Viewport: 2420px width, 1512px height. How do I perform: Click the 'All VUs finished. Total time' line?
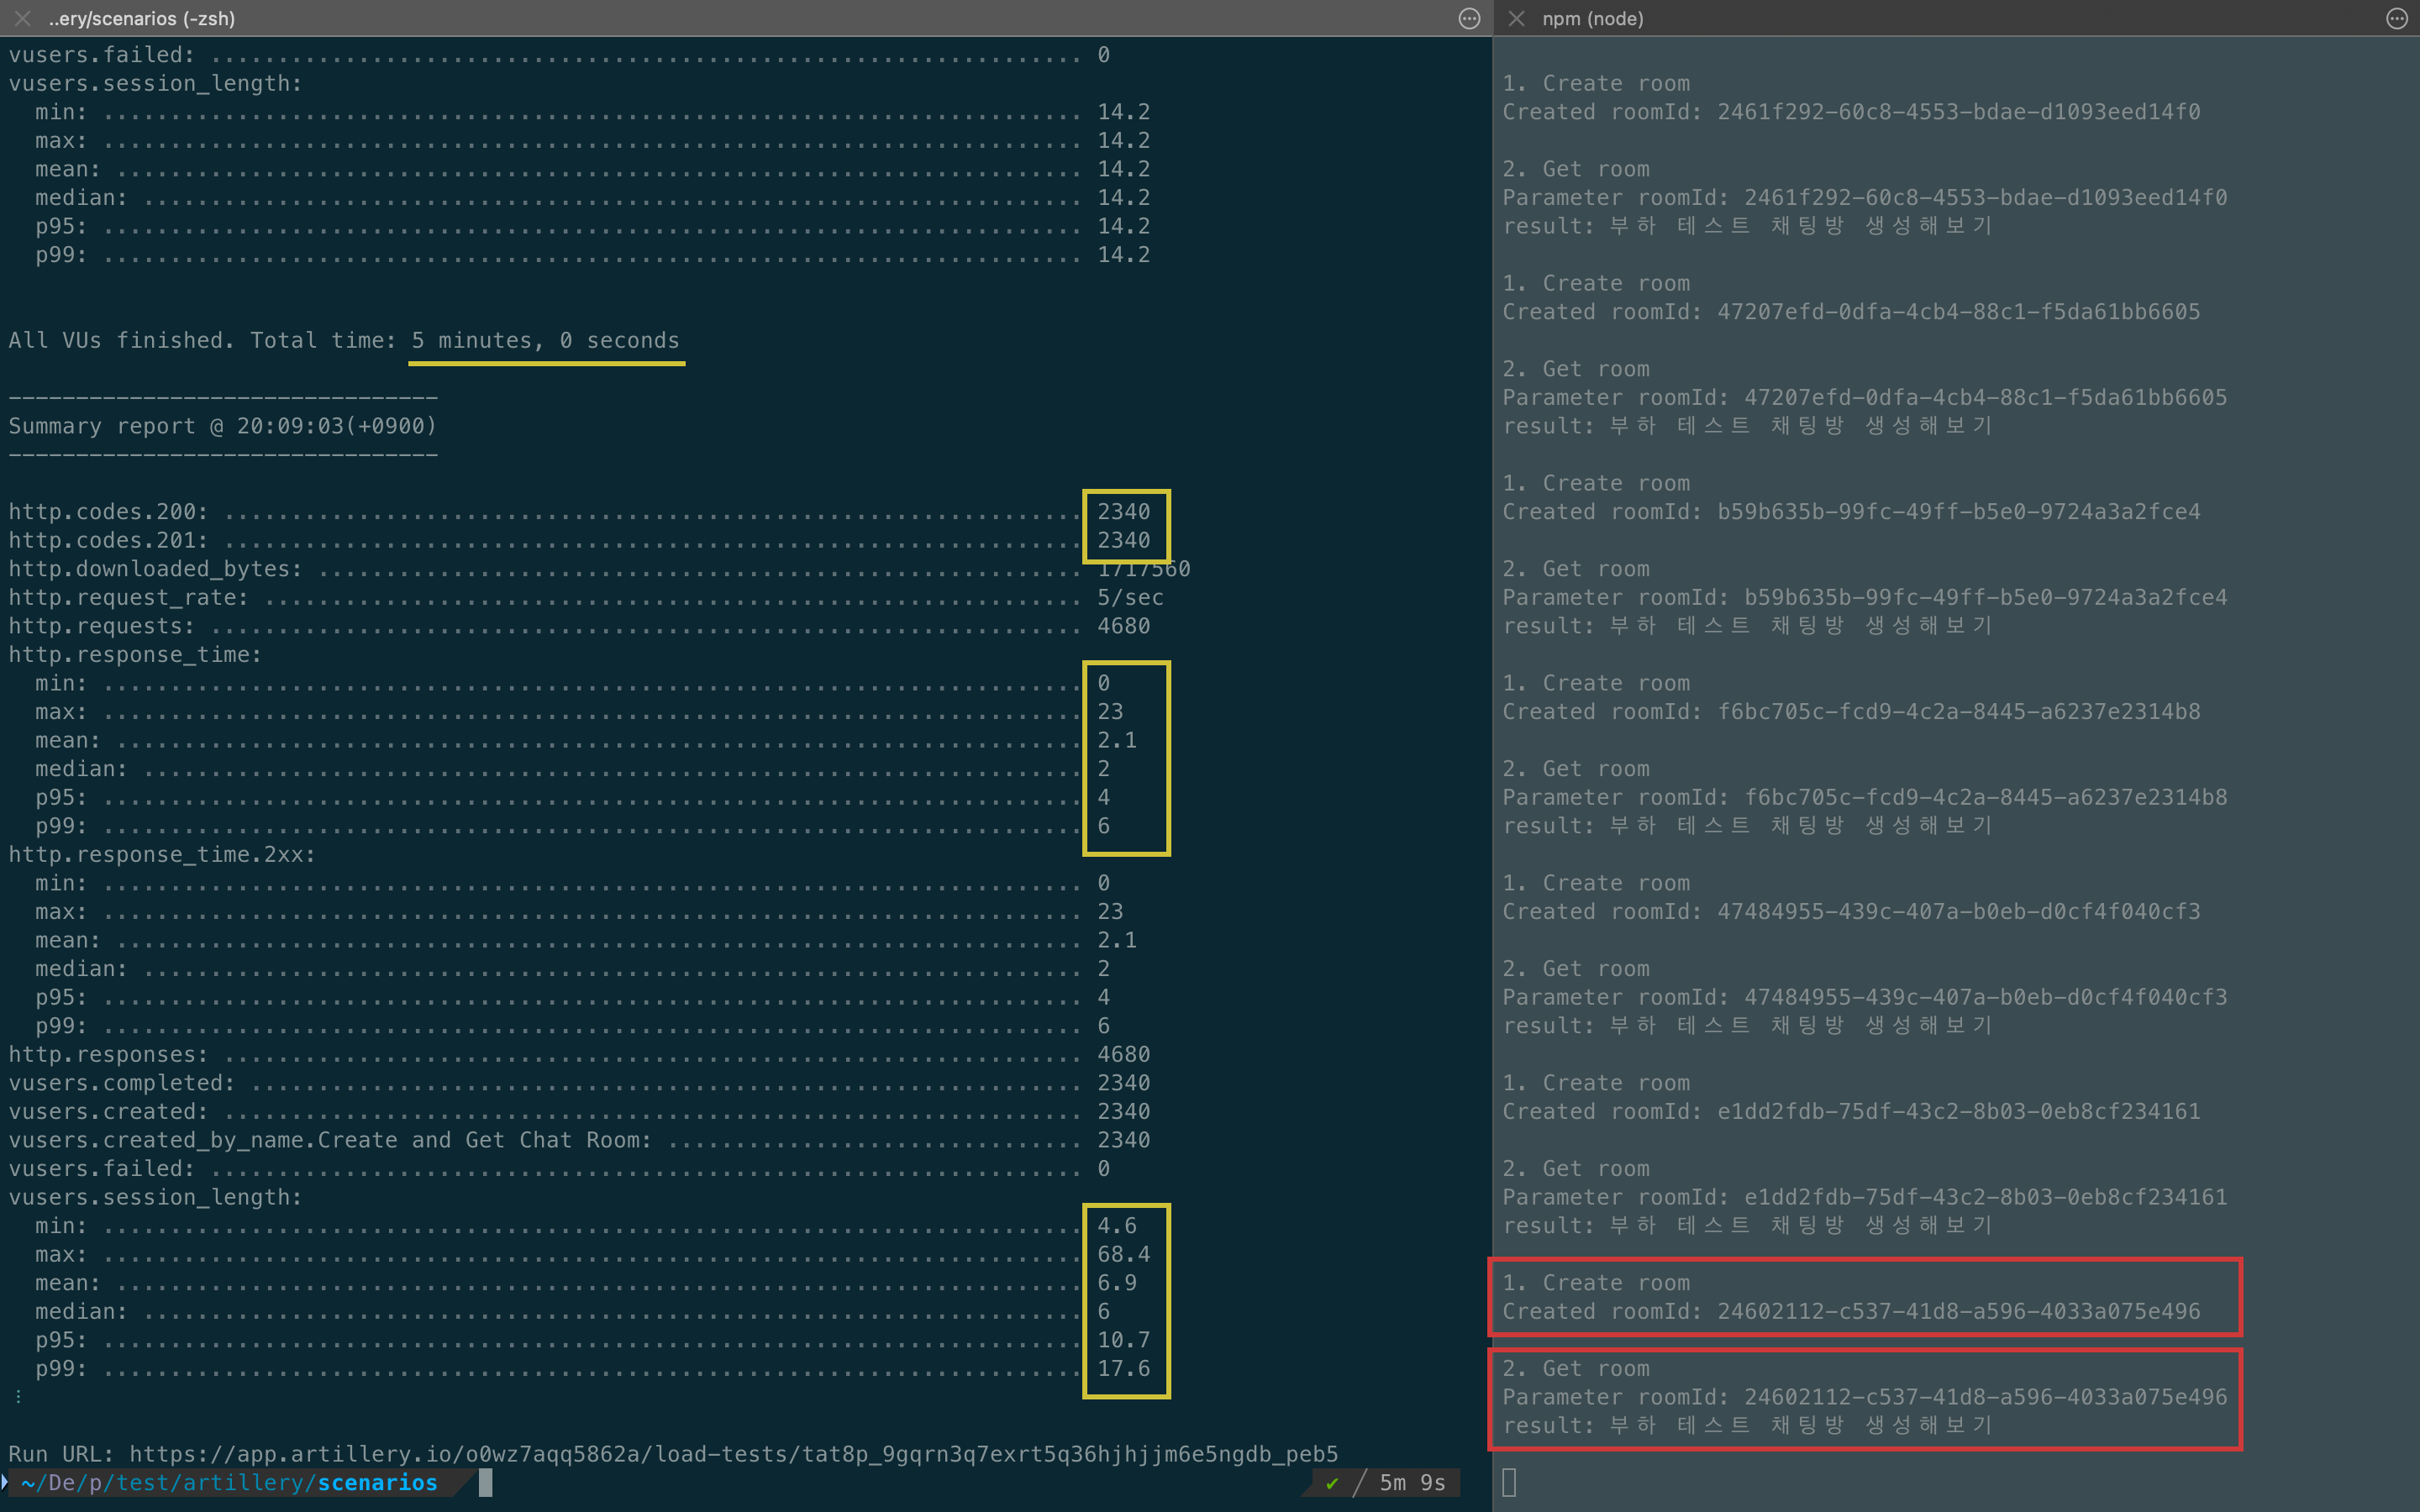(344, 340)
